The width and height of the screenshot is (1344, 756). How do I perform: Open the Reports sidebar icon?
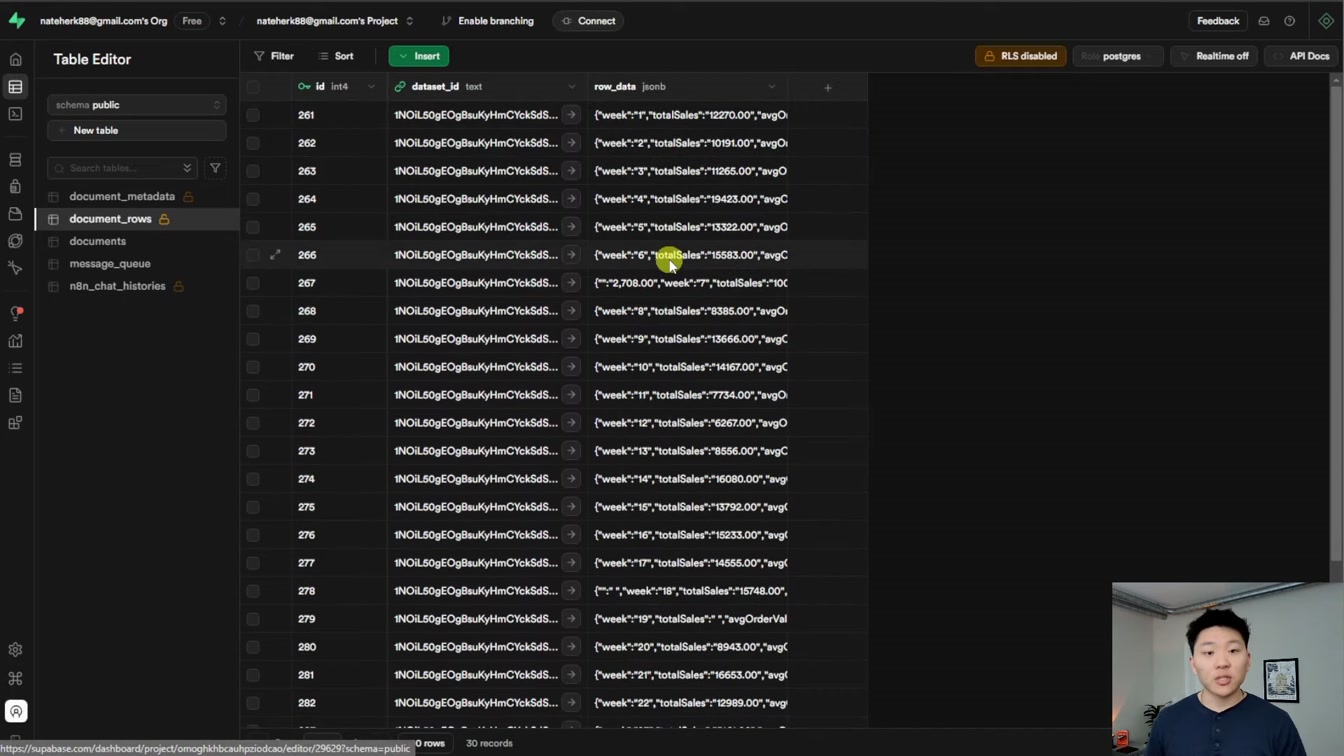pos(15,341)
